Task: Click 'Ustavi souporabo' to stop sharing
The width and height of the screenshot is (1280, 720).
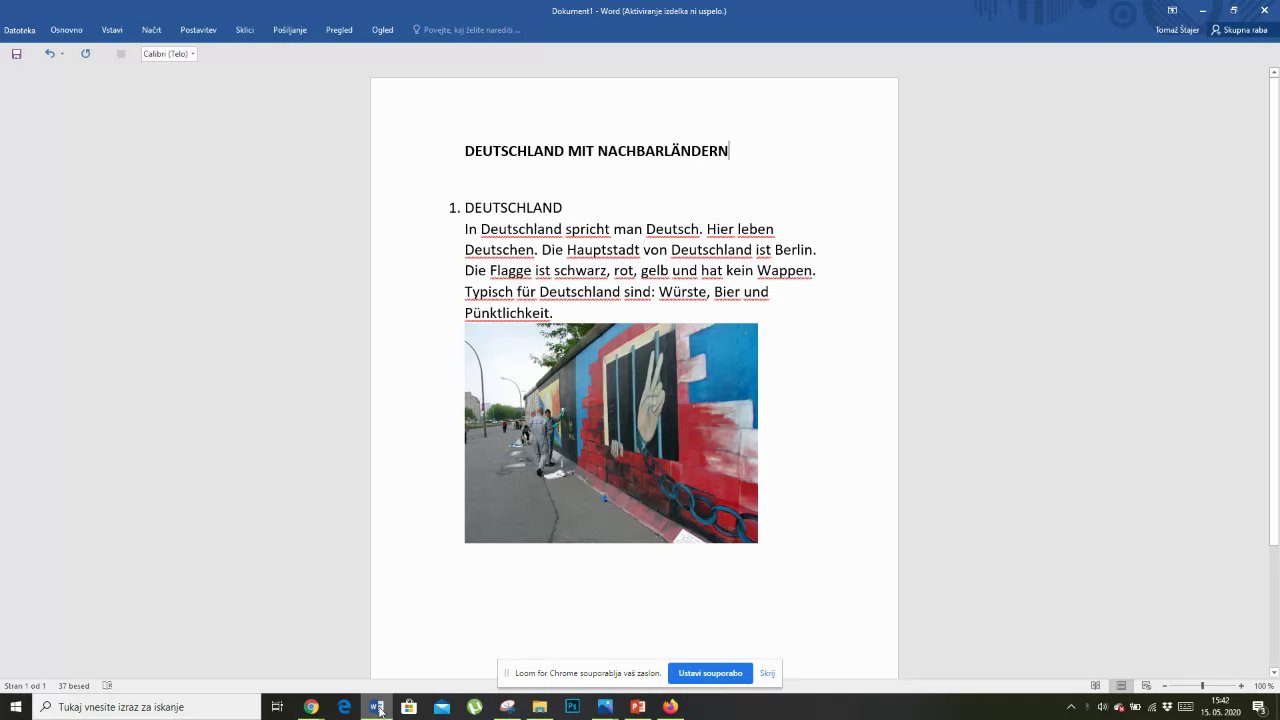Action: [x=710, y=673]
